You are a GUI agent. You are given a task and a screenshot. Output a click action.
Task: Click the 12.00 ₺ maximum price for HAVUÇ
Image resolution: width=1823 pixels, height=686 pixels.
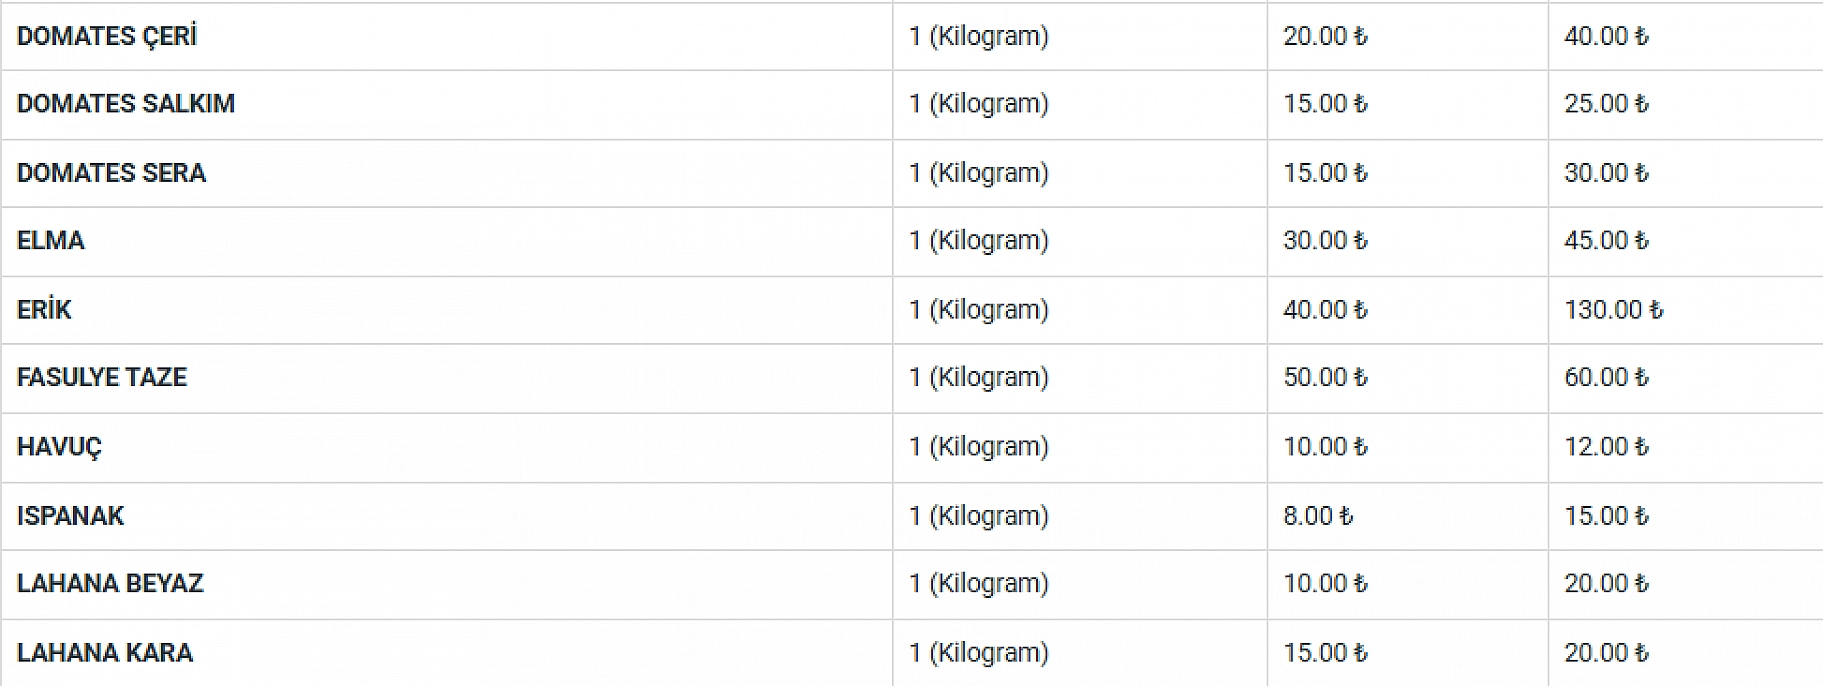click(x=1606, y=446)
